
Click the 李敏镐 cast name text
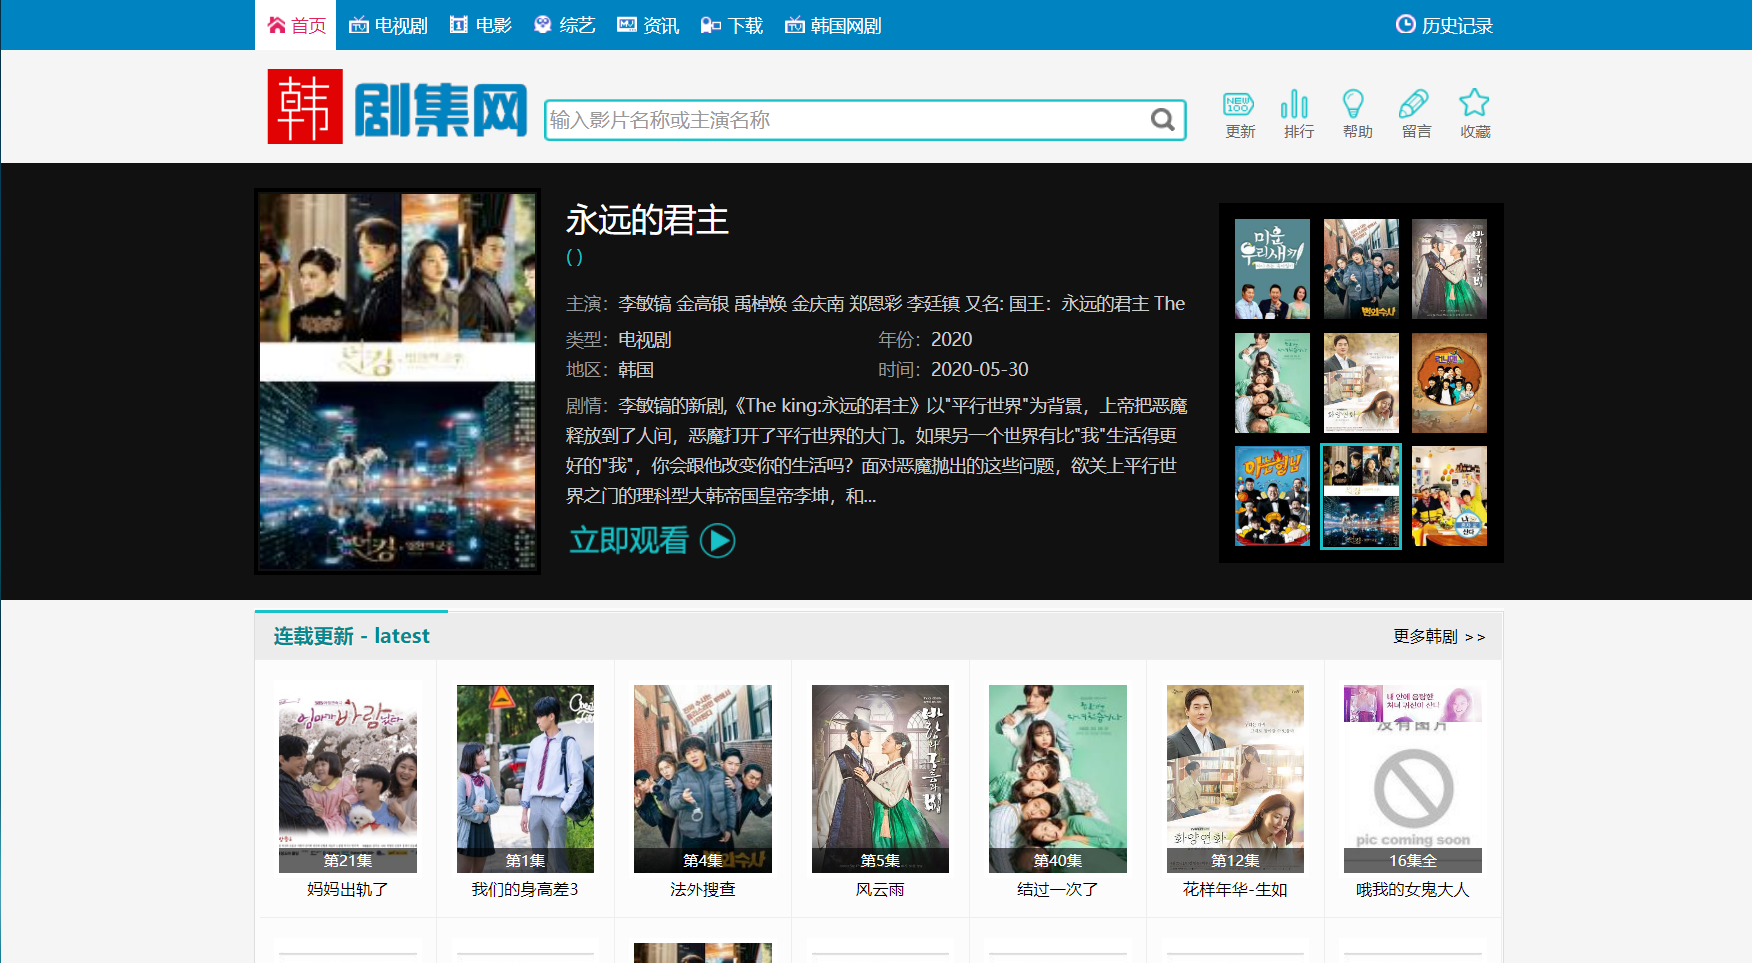coord(645,303)
